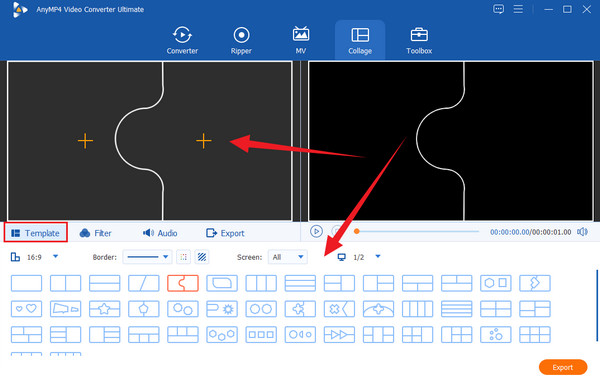Open the MV tab

301,40
